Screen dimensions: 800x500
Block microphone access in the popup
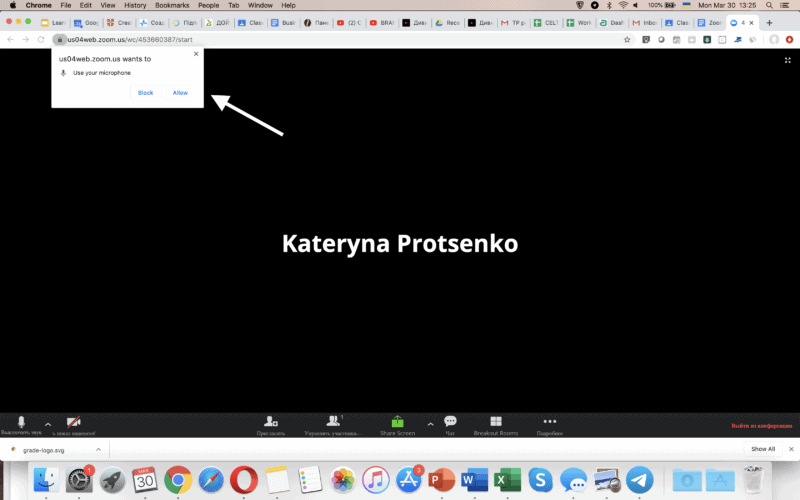click(x=145, y=93)
